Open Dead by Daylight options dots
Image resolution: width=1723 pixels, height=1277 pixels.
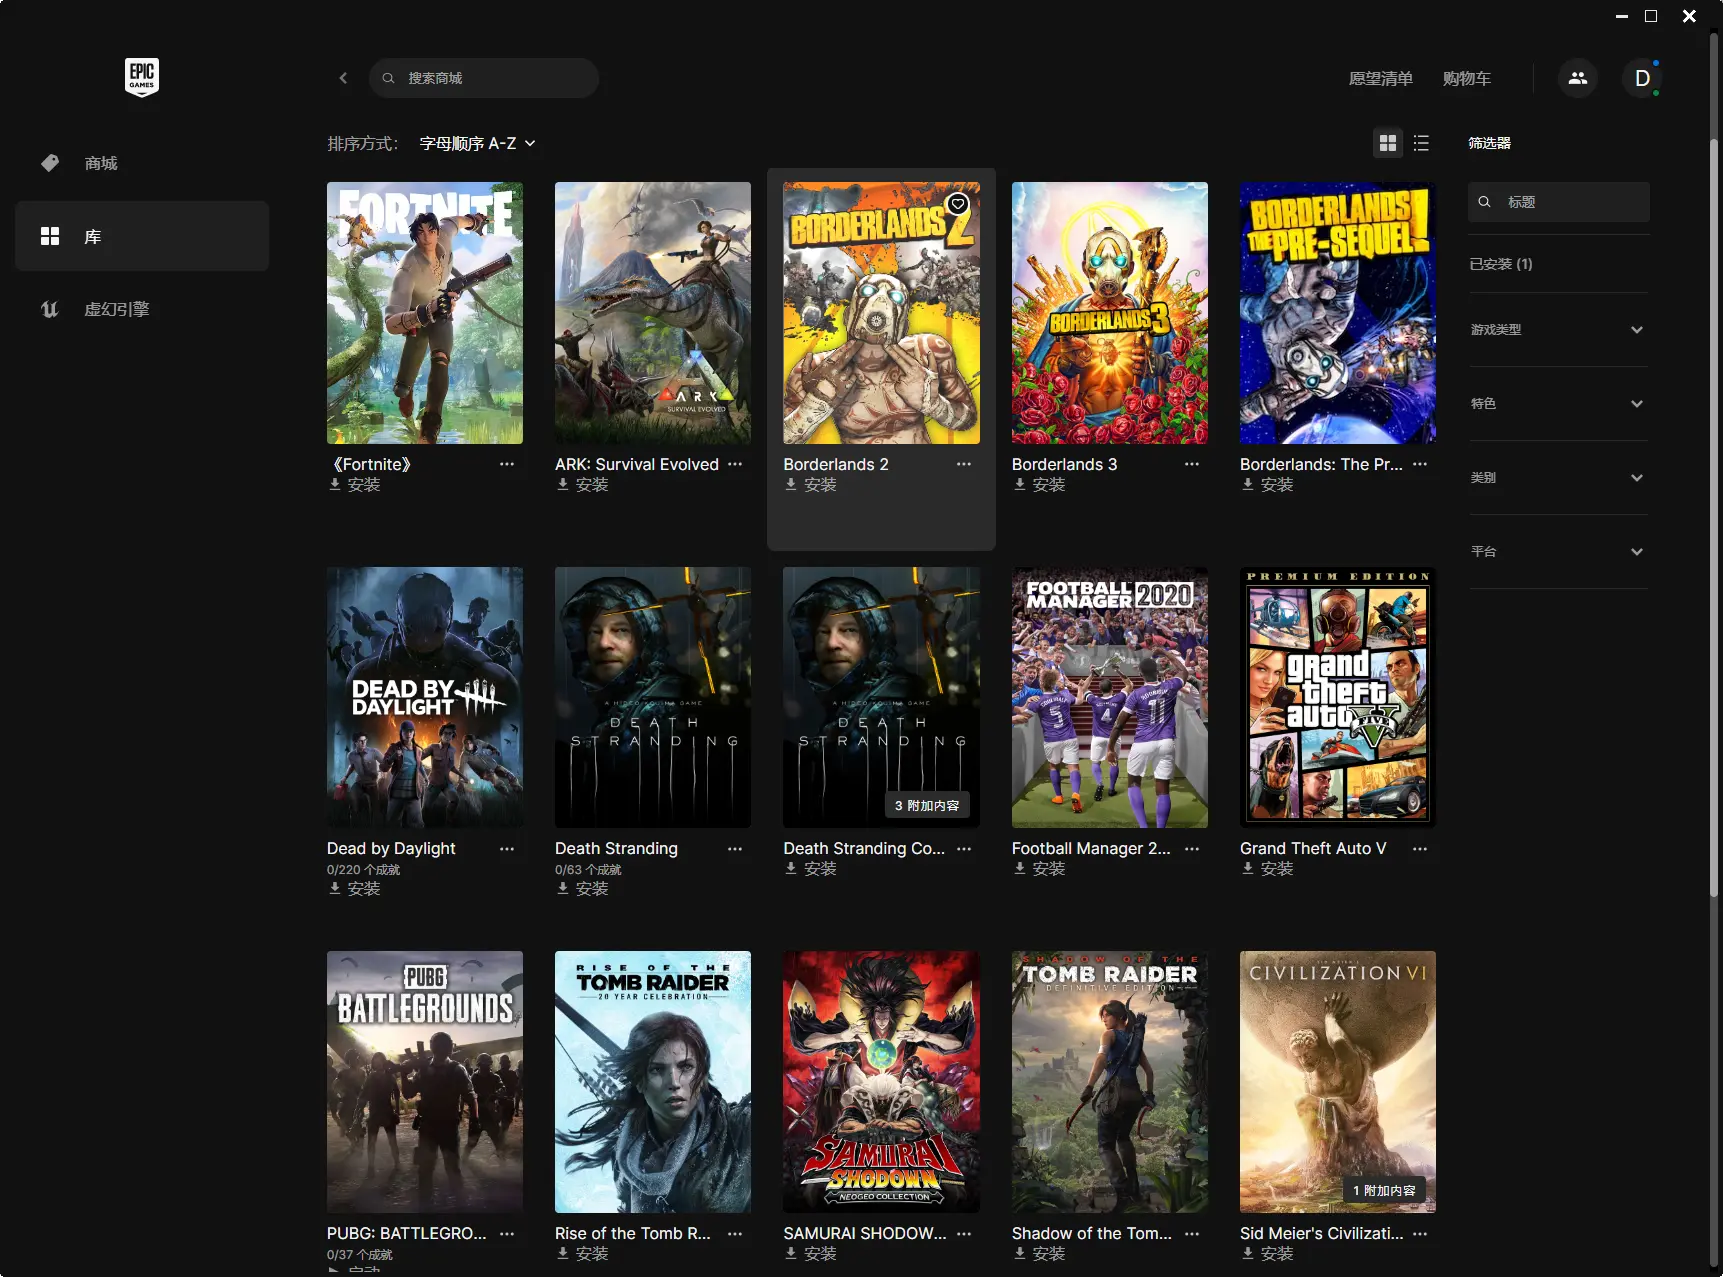tap(507, 848)
